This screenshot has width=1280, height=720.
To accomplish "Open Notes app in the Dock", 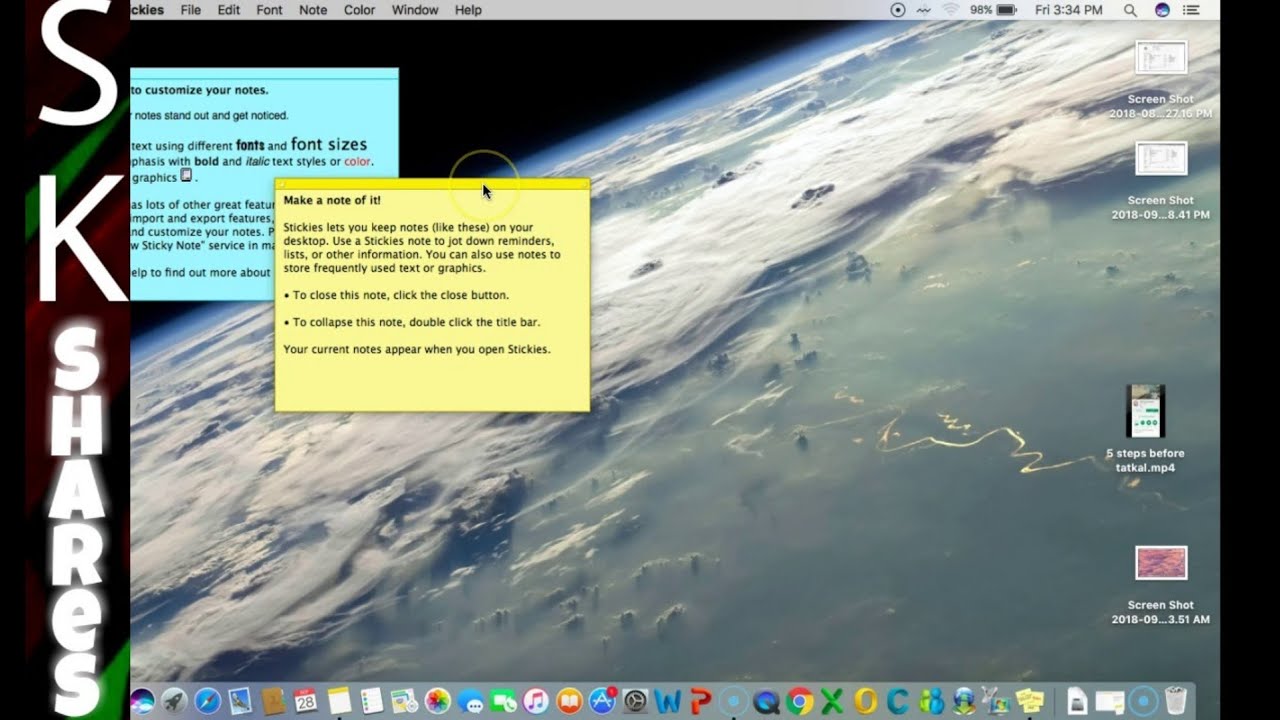I will pos(339,701).
